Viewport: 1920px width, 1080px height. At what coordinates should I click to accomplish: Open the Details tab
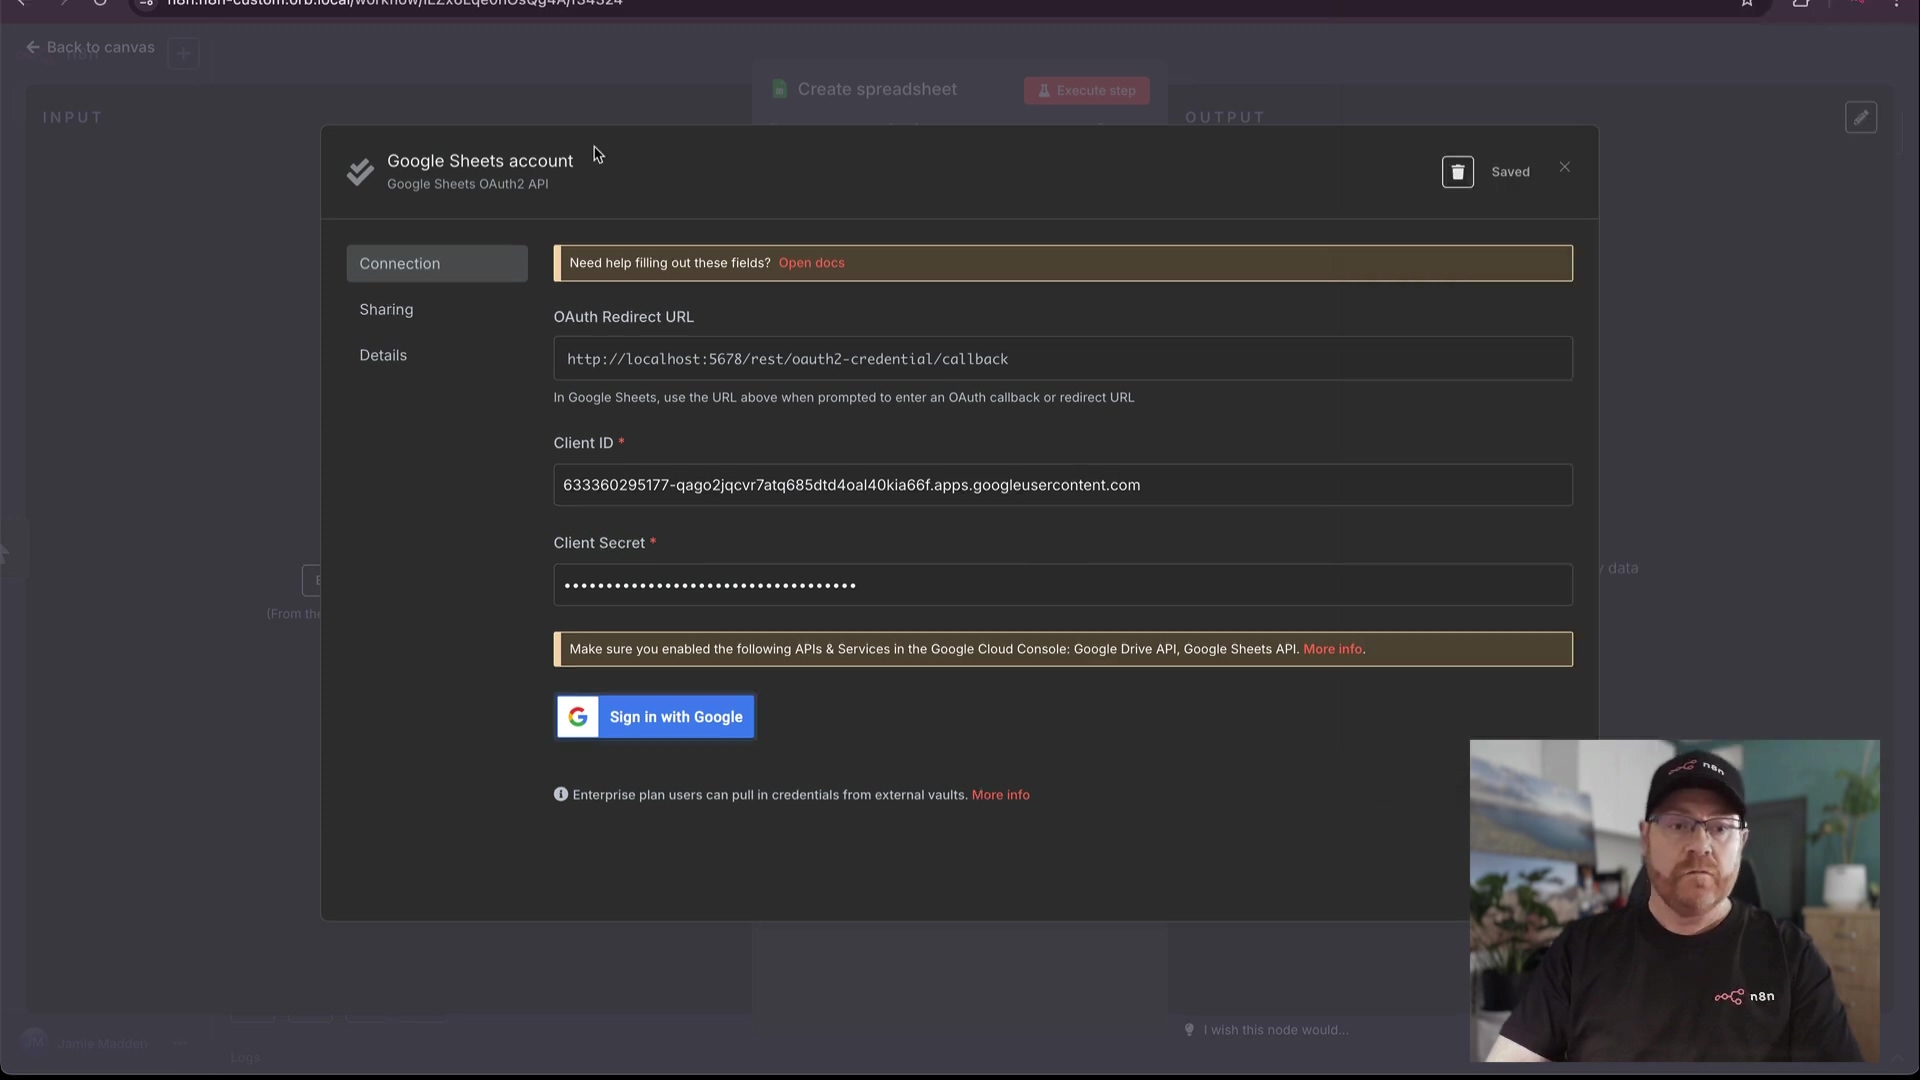[383, 356]
